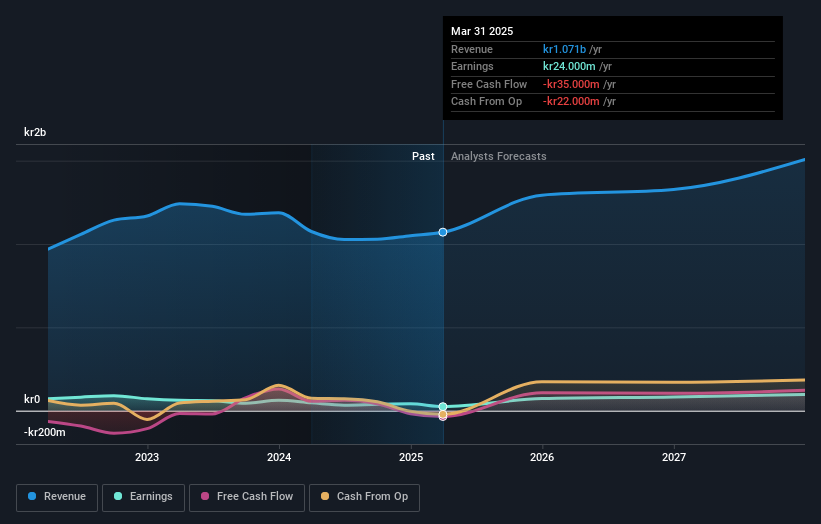Click the Past label on chart
Screen dimensions: 821x524
(x=423, y=157)
